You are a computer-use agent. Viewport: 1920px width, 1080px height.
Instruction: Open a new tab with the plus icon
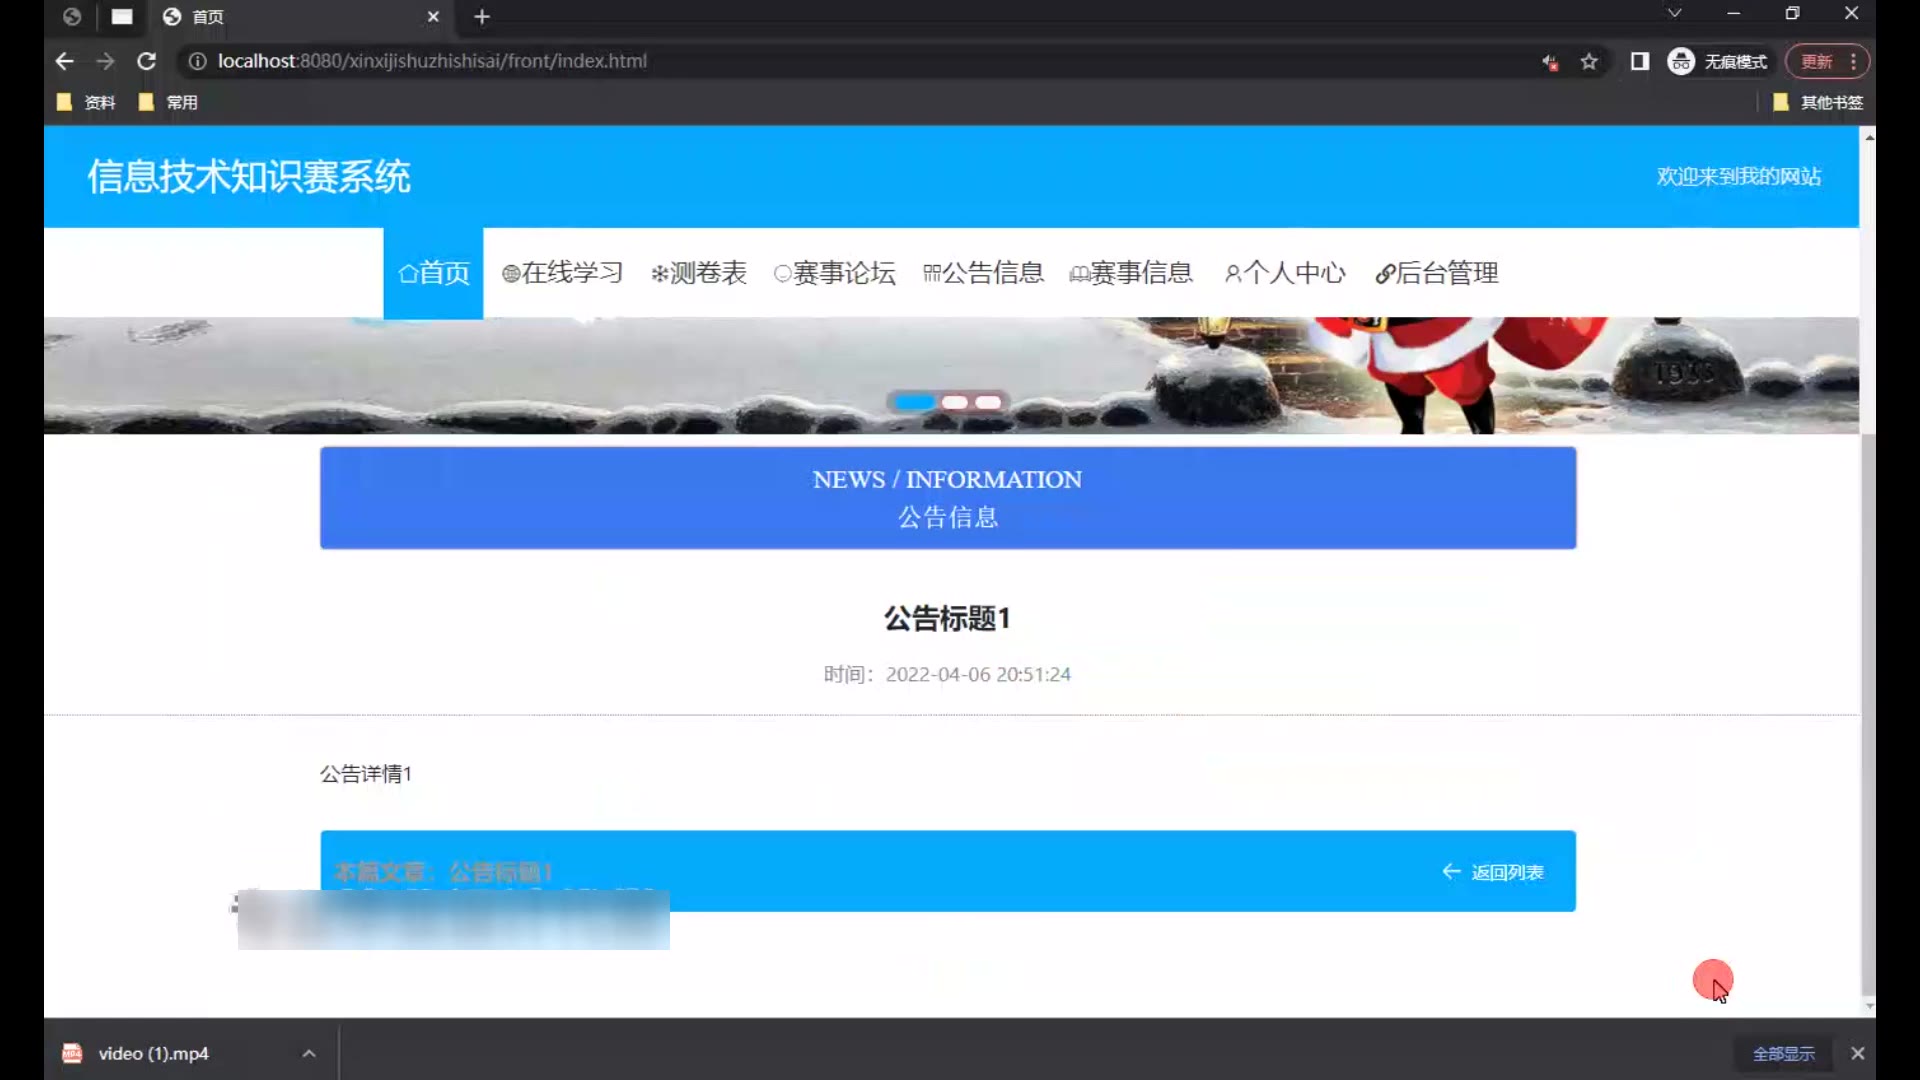pos(482,17)
